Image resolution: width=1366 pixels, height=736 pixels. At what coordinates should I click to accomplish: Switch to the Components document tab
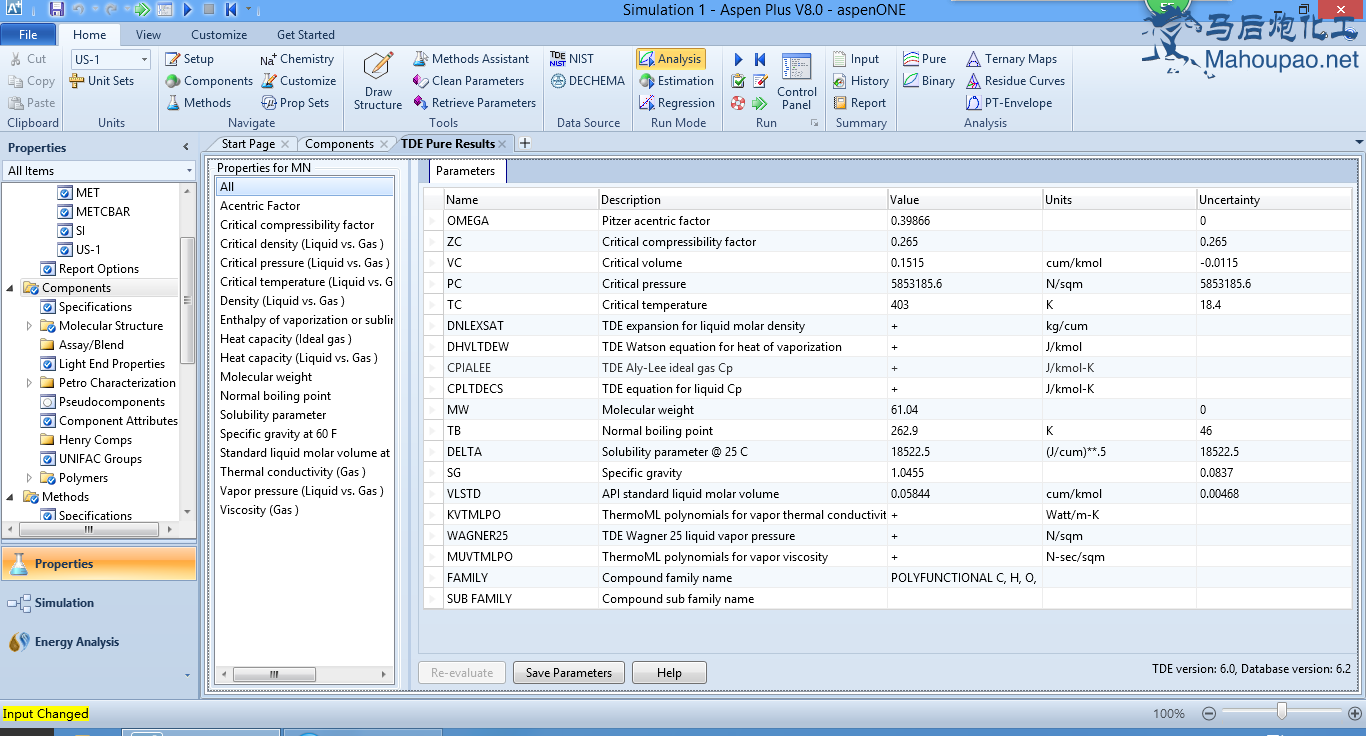pos(339,144)
